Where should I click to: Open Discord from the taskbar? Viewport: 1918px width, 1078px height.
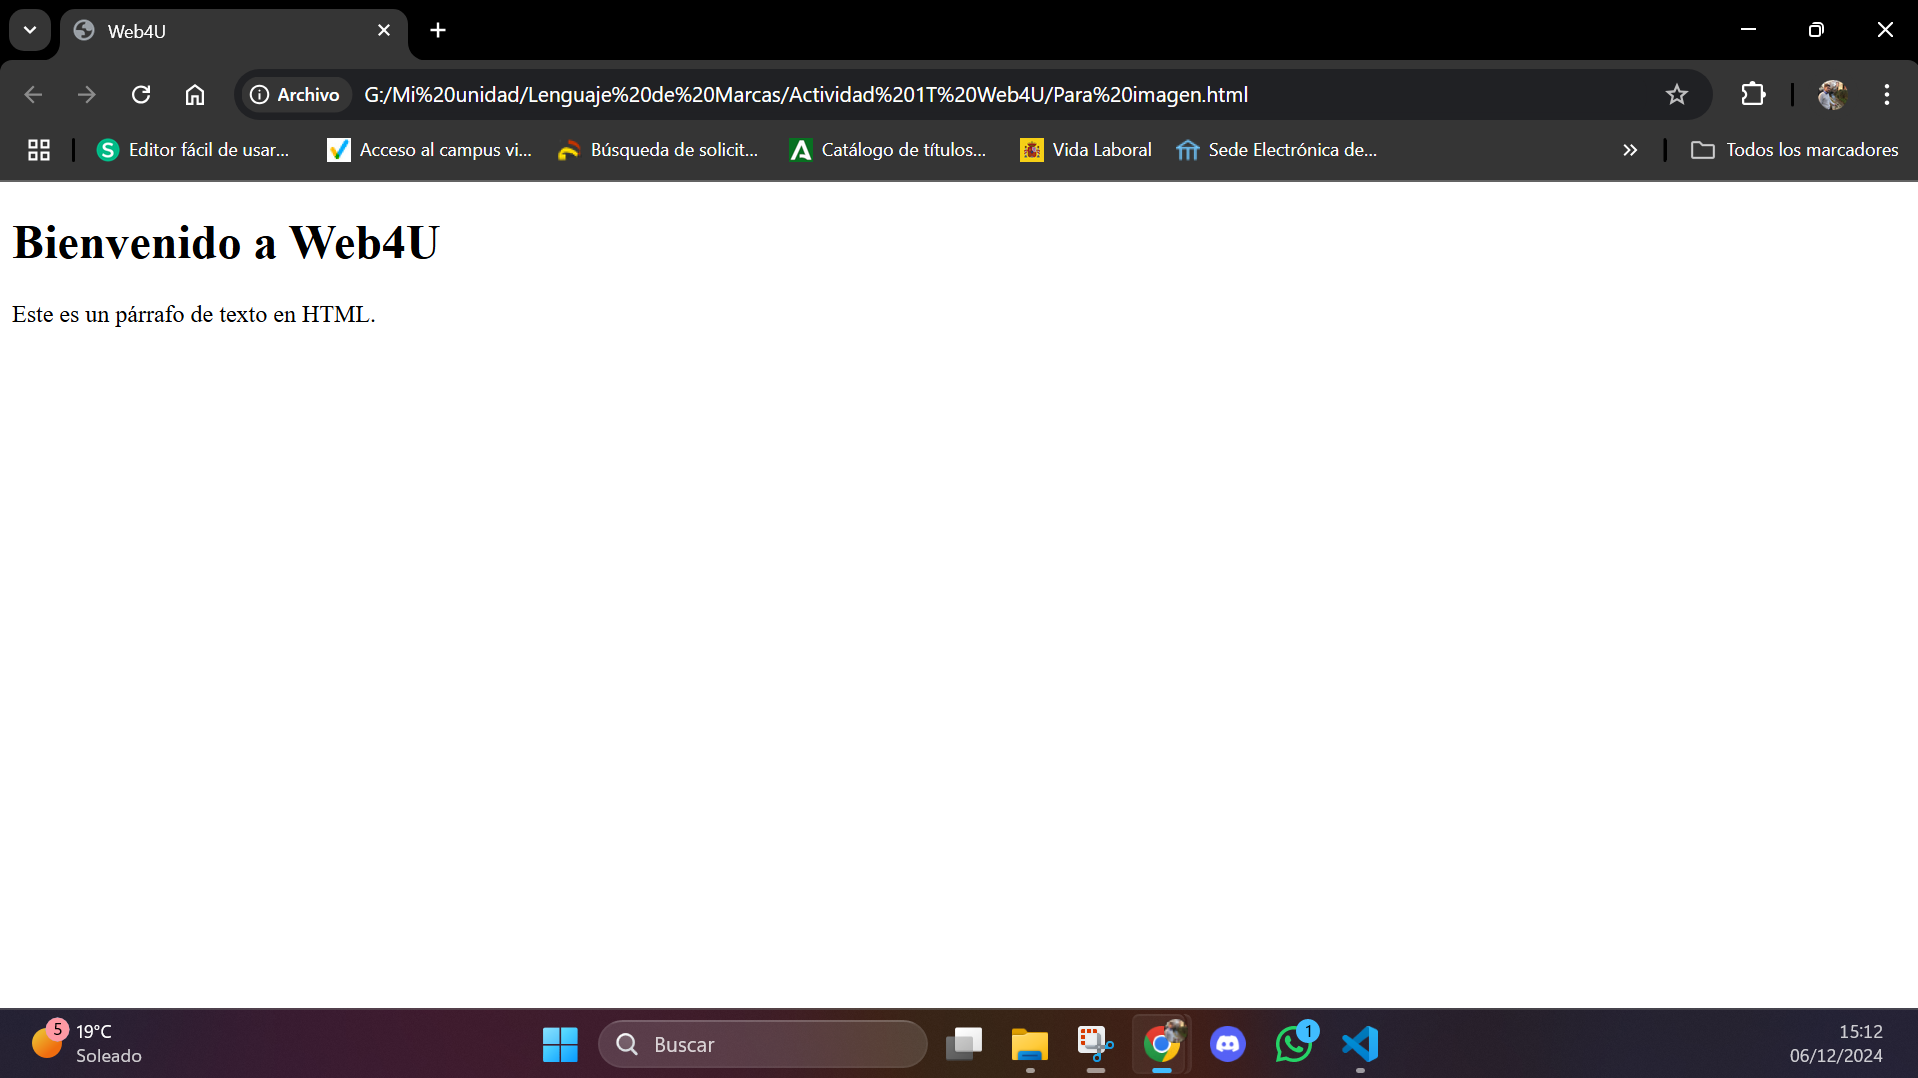pos(1227,1044)
